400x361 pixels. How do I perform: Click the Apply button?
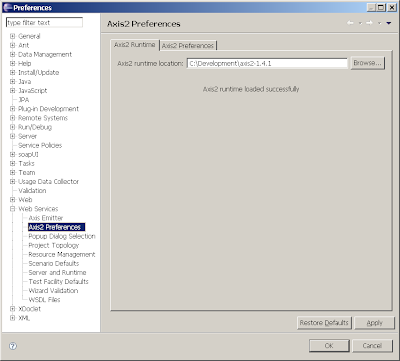point(374,323)
